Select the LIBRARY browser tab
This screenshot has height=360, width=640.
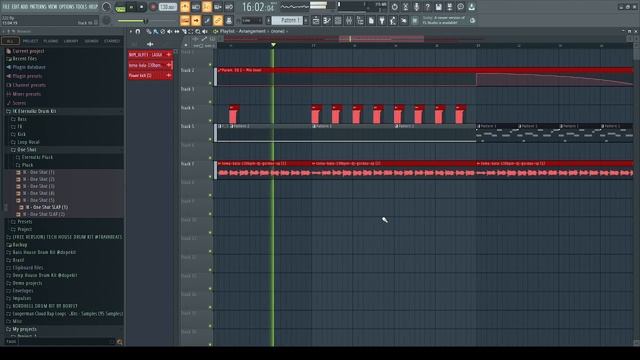pyautogui.click(x=71, y=41)
